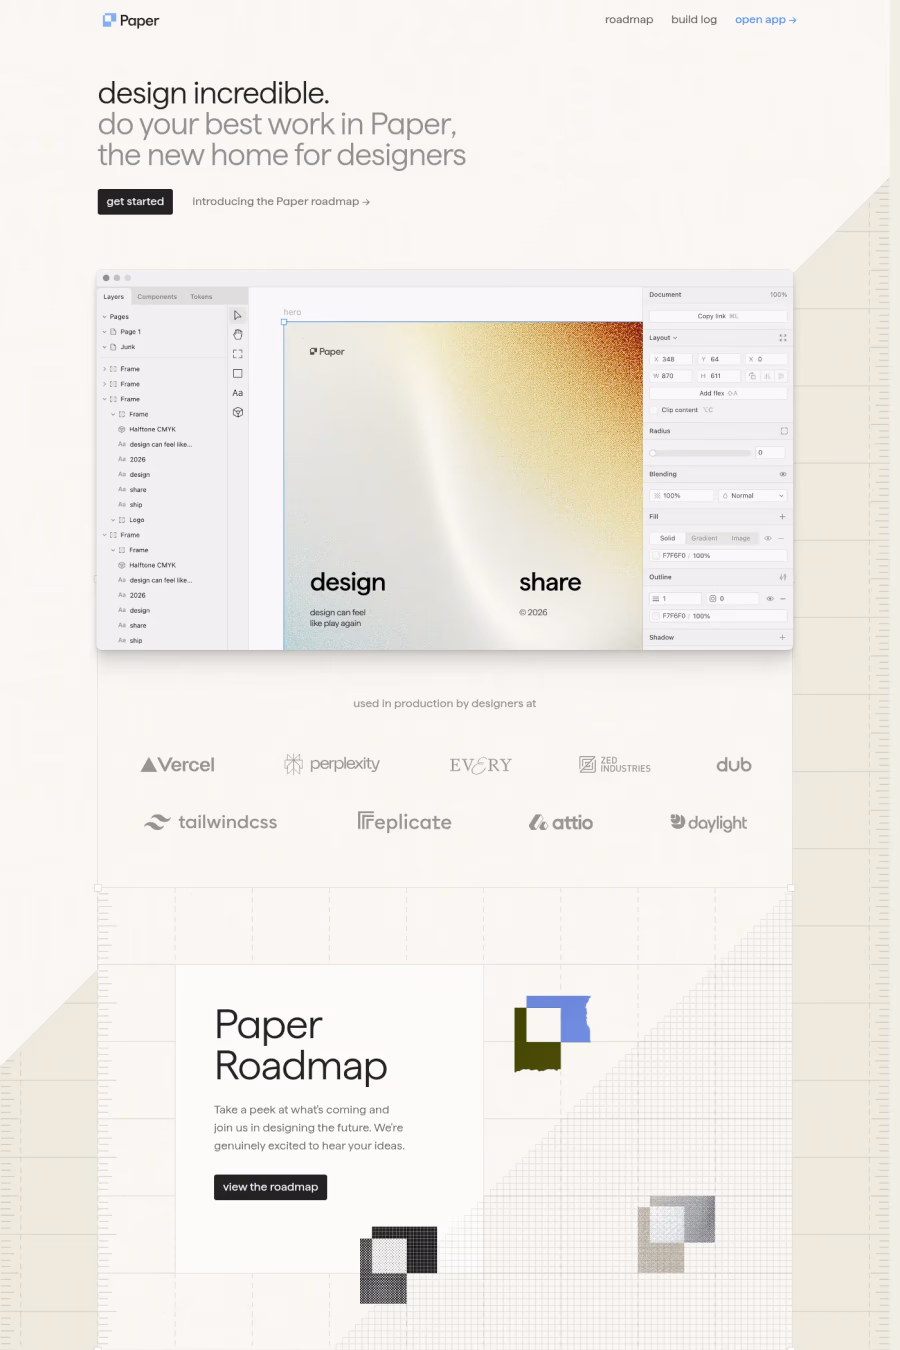Select the hand pan tool
The width and height of the screenshot is (900, 1350).
click(x=237, y=334)
